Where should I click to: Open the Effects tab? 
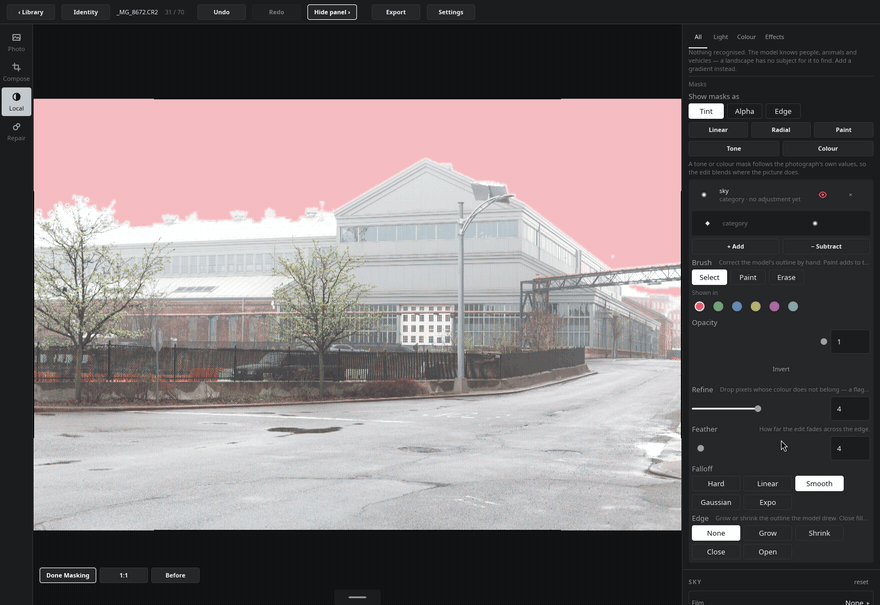tap(774, 37)
